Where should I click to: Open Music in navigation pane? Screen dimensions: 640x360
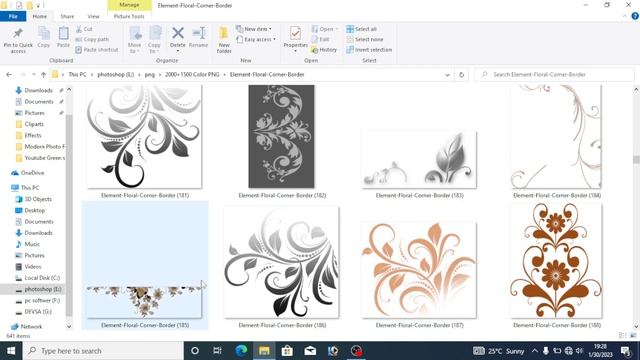[x=32, y=244]
